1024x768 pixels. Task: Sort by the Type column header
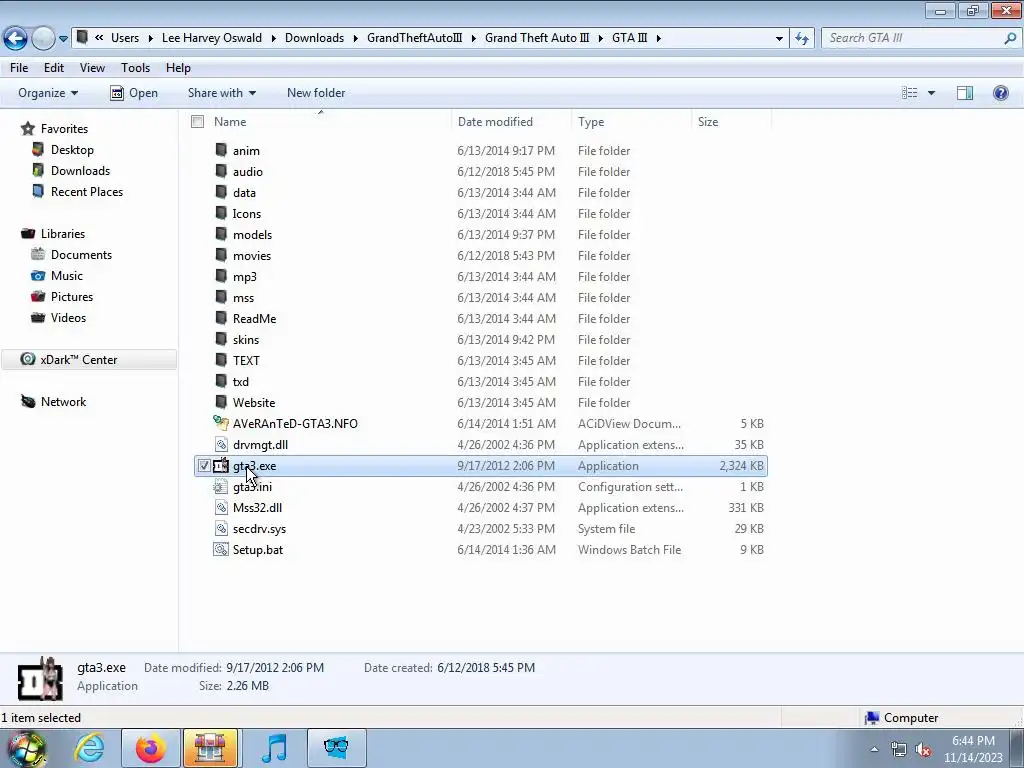591,121
